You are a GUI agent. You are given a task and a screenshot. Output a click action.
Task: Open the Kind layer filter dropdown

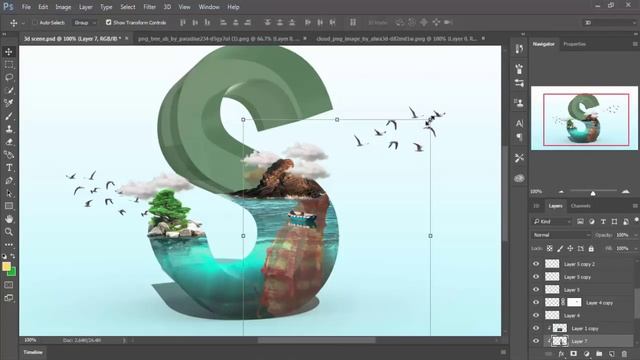click(x=552, y=222)
